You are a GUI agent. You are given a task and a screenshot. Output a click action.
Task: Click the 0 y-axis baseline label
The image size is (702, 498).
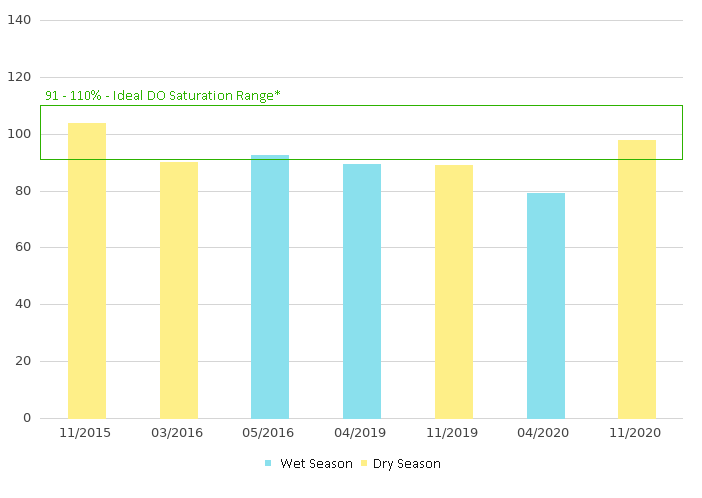(x=28, y=418)
